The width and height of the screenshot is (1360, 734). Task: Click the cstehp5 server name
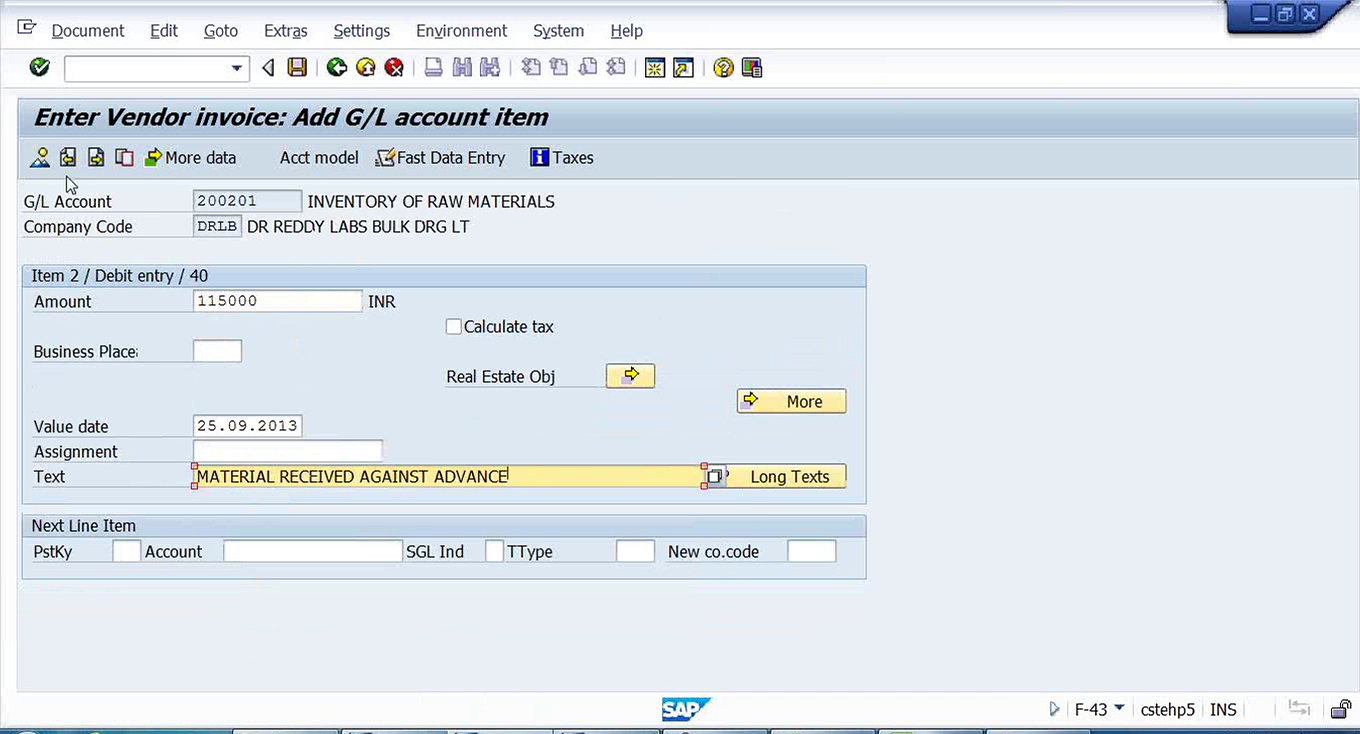[1167, 709]
